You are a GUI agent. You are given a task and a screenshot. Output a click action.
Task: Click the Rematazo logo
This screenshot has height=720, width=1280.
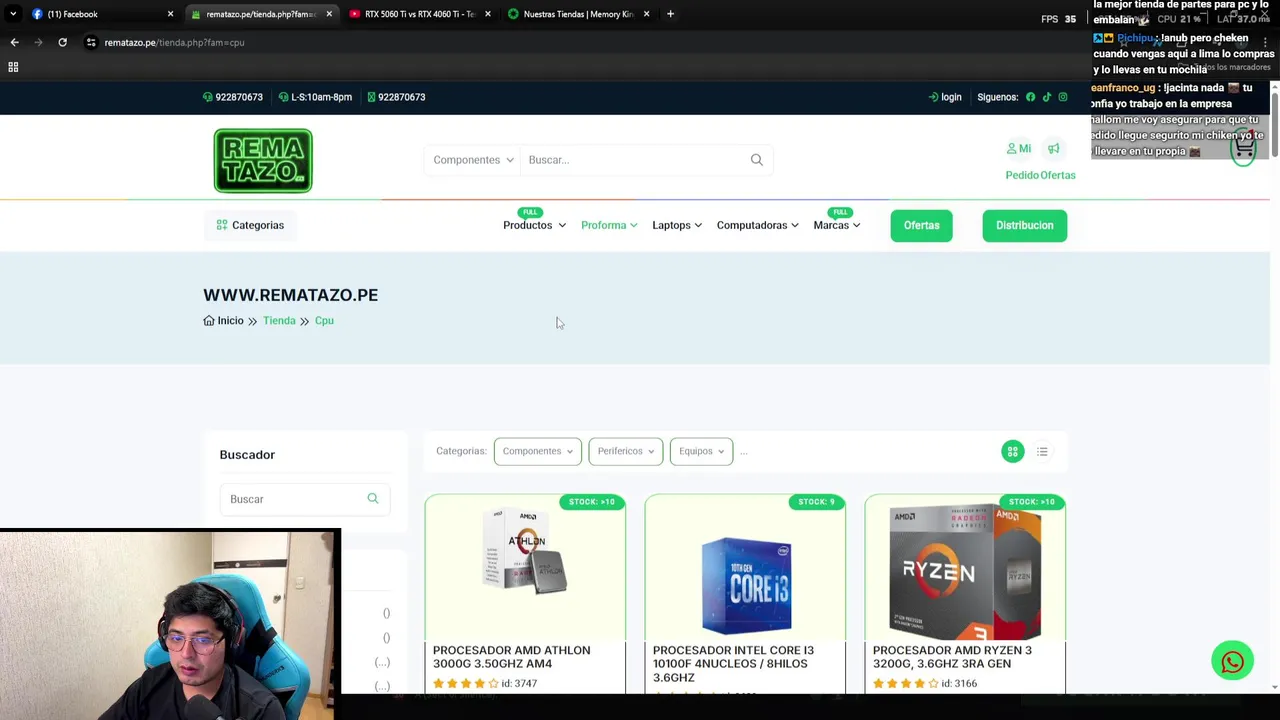click(263, 160)
